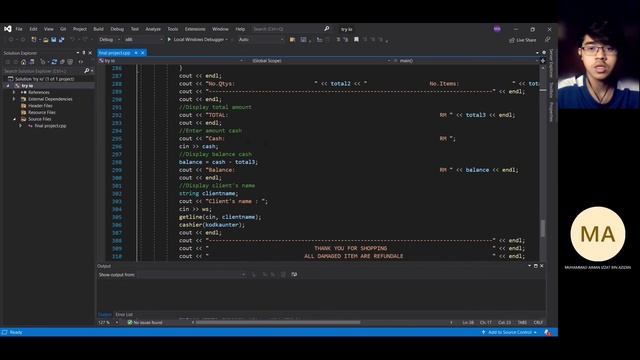Image resolution: width=640 pixels, height=360 pixels.
Task: Open the 127 % zoom dropdown
Action: pyautogui.click(x=108, y=322)
